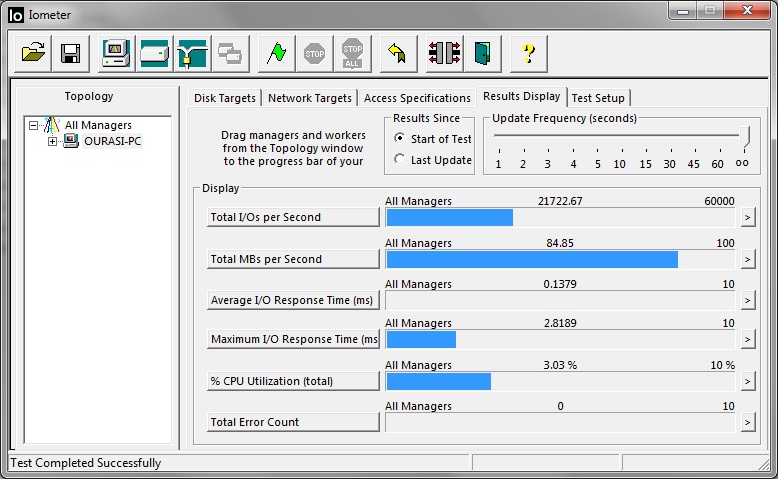Click the Total I/Os per Second progress bar
This screenshot has height=479, width=778.
[560, 217]
